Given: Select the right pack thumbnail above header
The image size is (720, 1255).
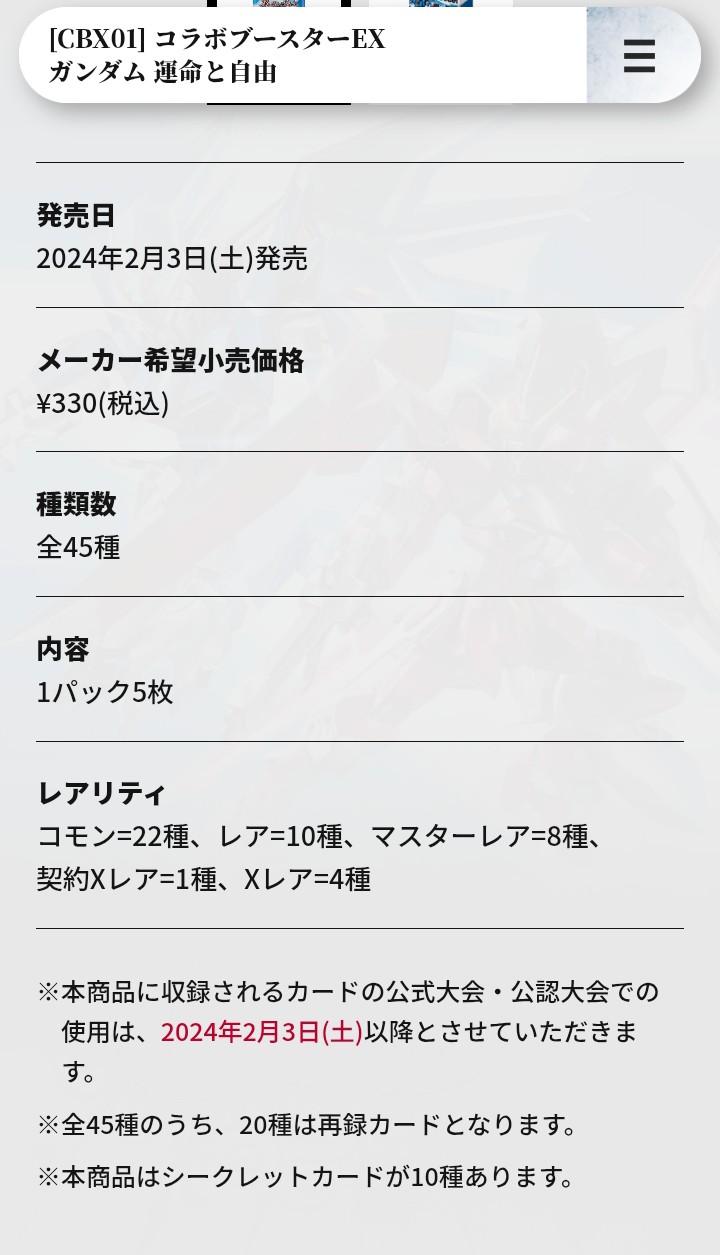Looking at the screenshot, I should click(x=440, y=5).
